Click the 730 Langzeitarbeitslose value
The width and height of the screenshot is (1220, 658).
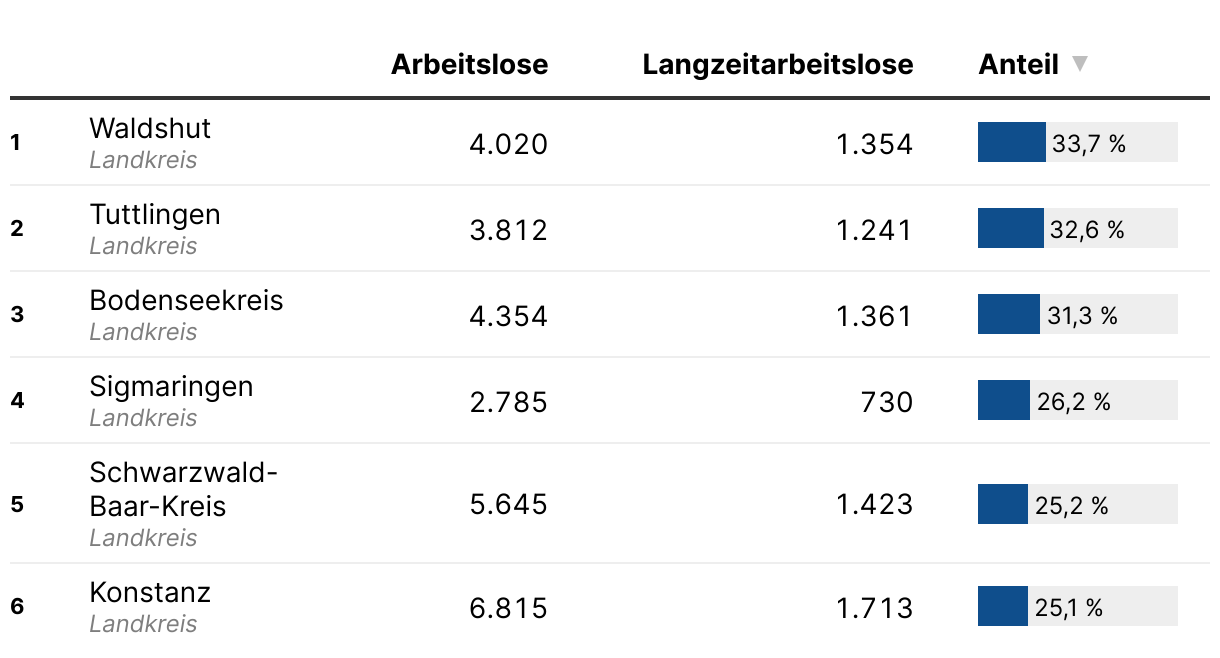pyautogui.click(x=886, y=402)
